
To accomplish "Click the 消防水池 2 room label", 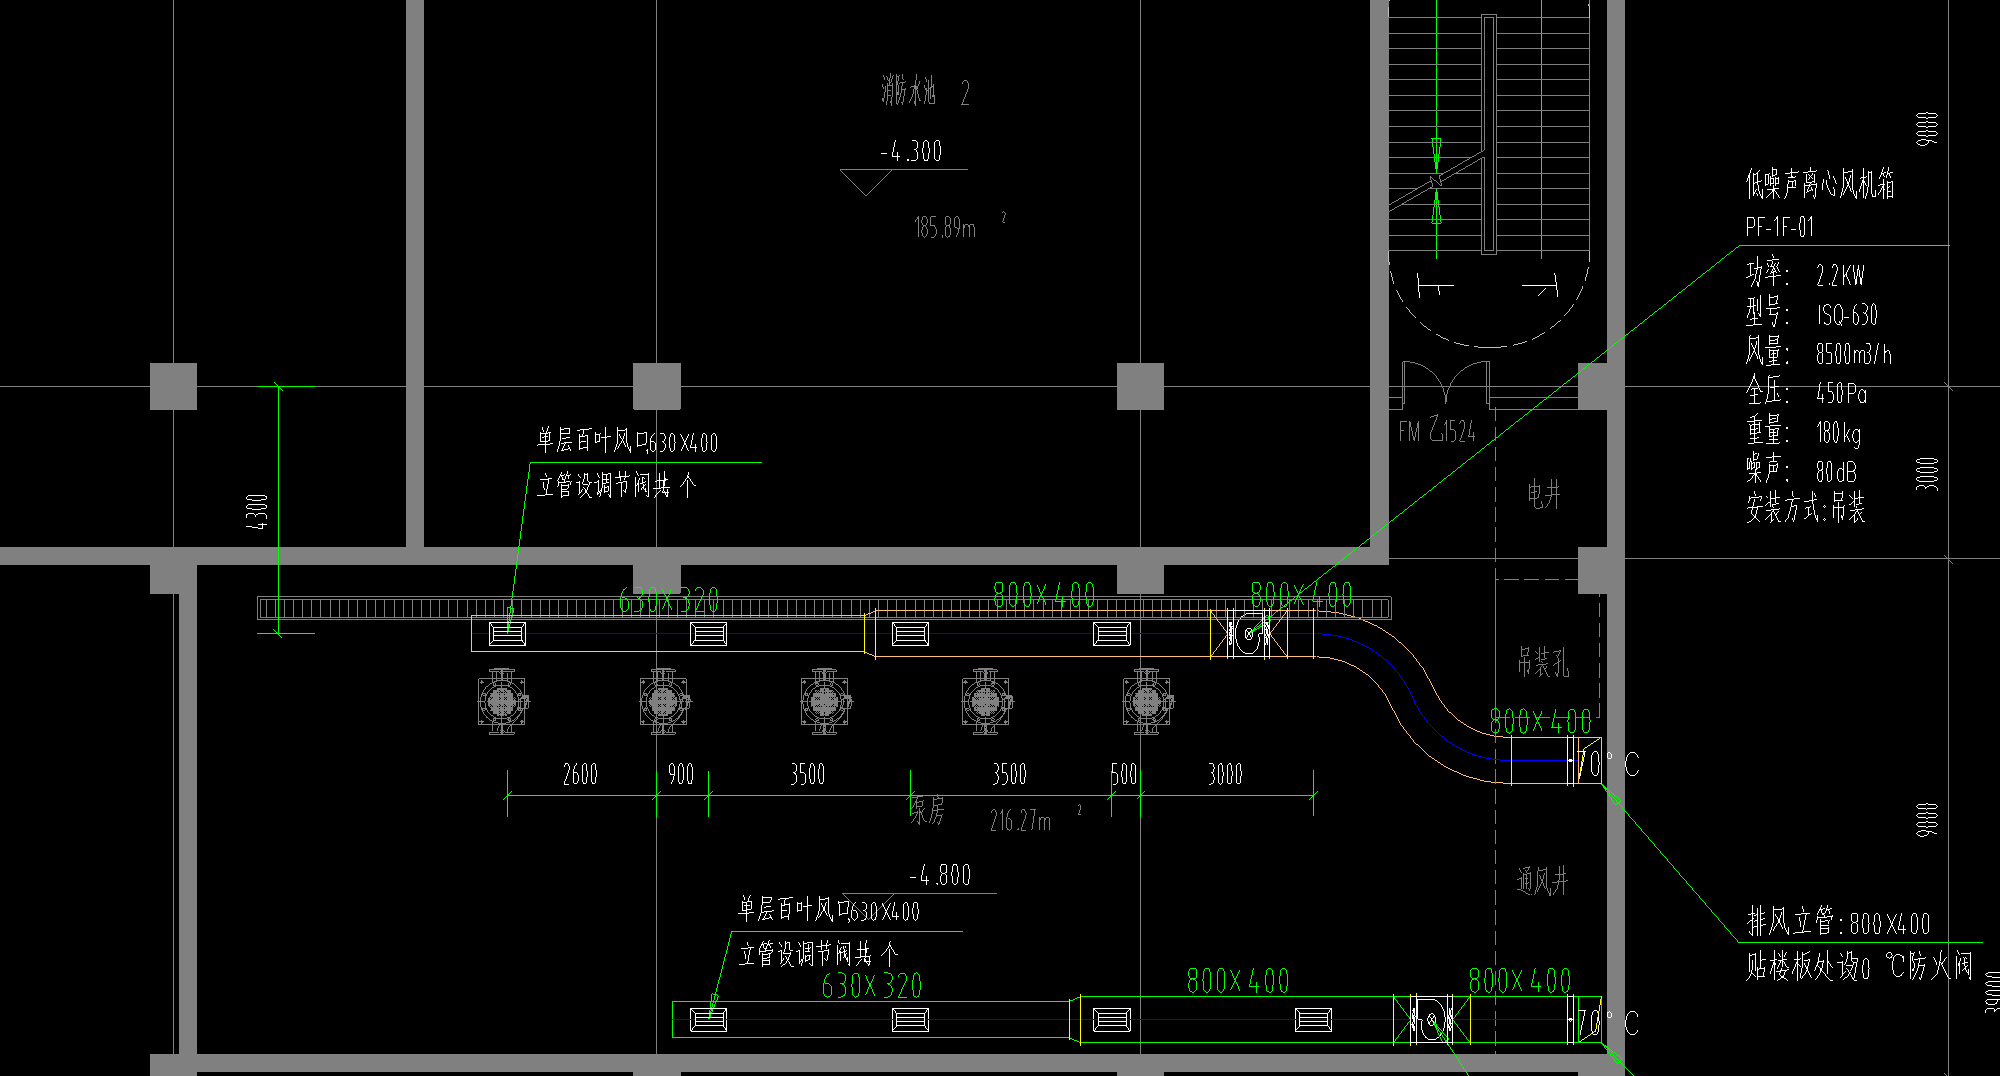I will [925, 92].
